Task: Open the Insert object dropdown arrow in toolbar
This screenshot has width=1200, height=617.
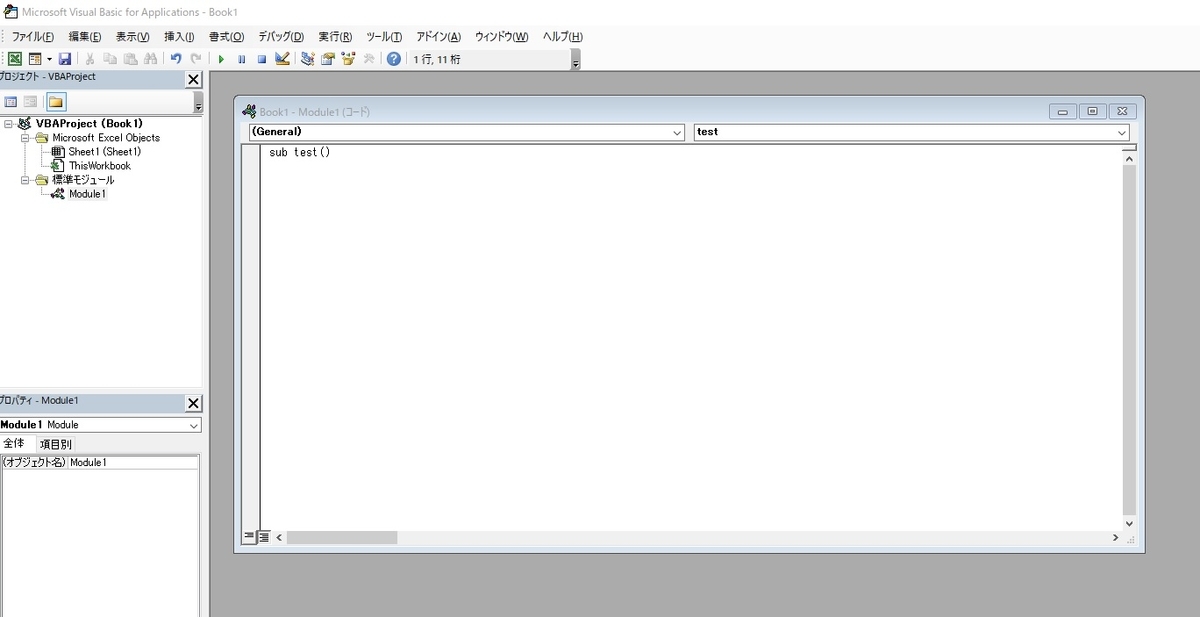Action: [x=48, y=59]
